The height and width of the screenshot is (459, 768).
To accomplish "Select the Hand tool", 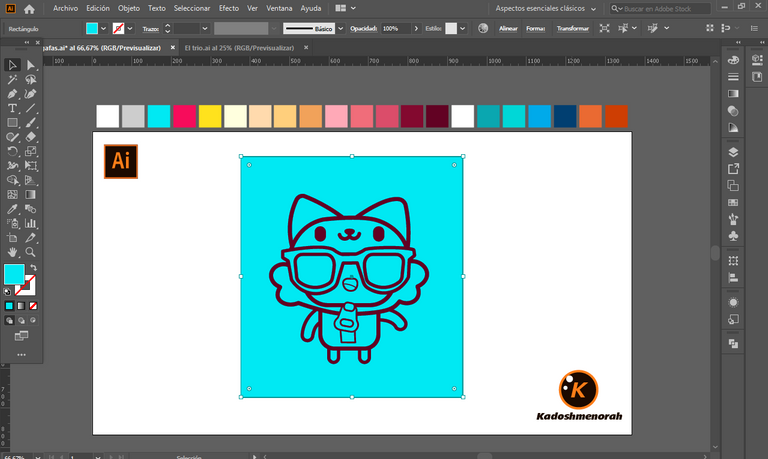I will pos(12,252).
